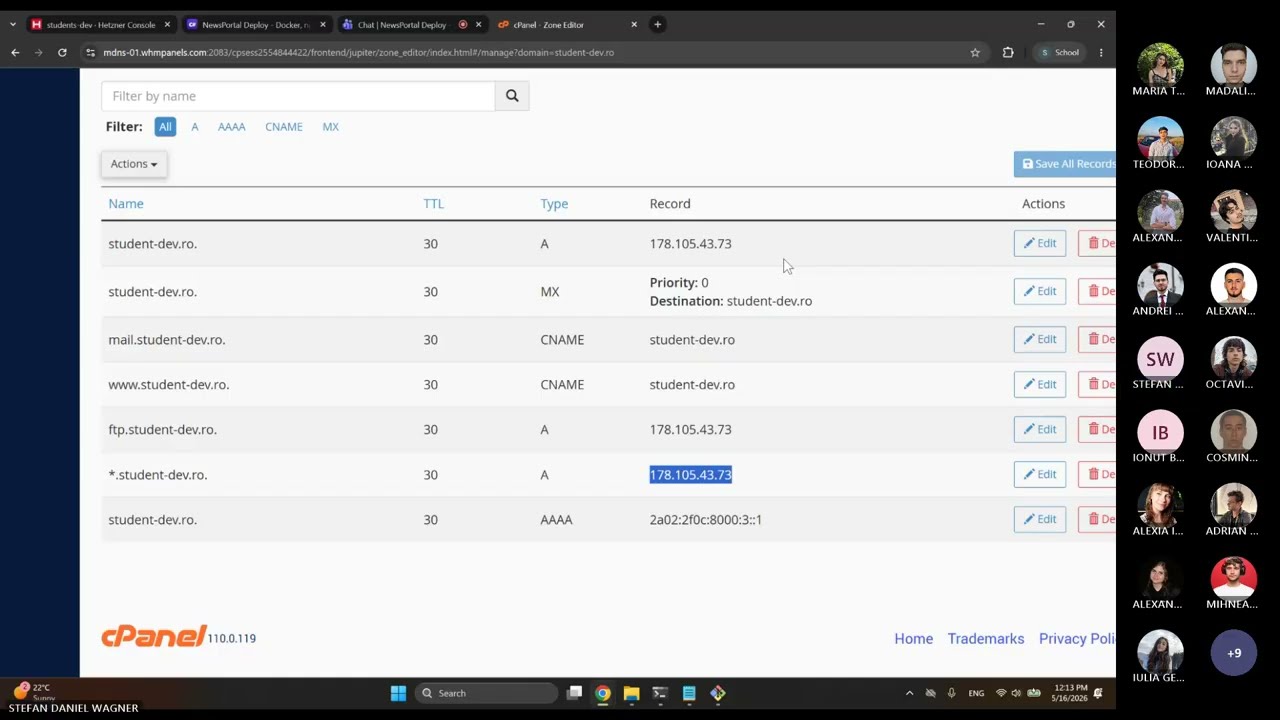The image size is (1280, 720).
Task: Click the 2a02:2f0c:8000:3::1 record value
Action: click(x=706, y=520)
